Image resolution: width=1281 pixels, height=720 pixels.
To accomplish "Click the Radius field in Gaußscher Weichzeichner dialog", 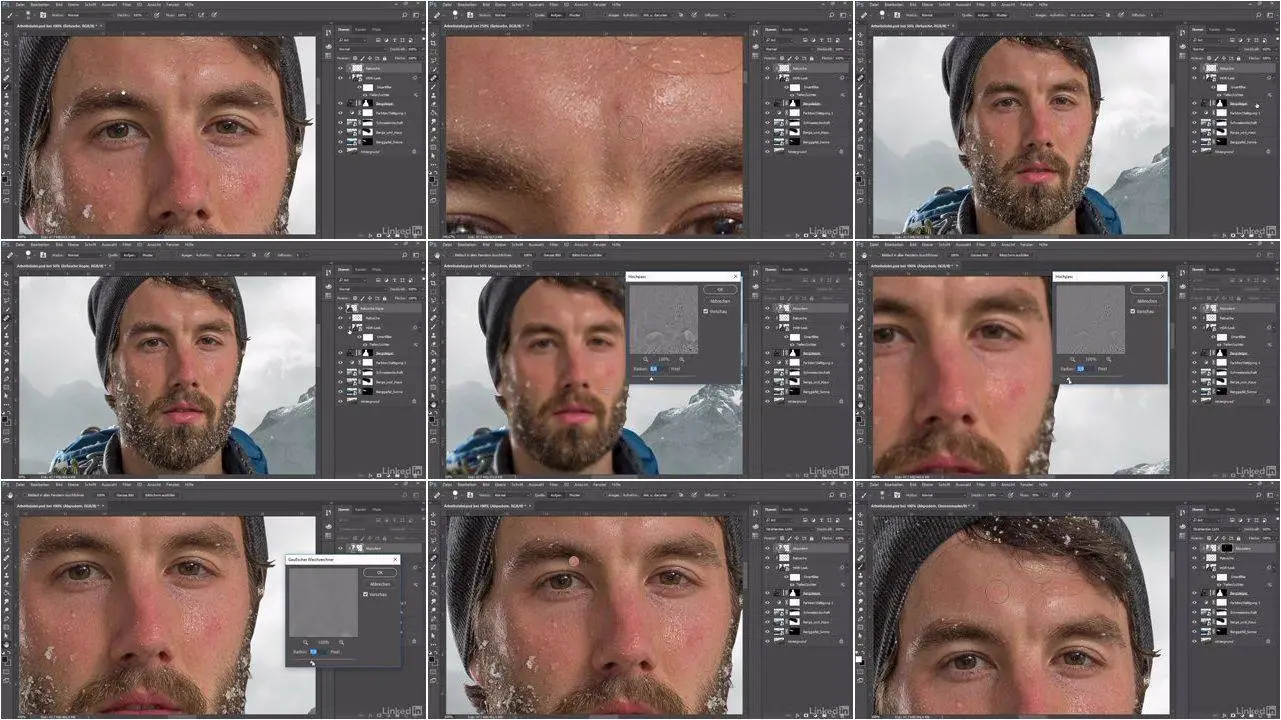I will 319,652.
